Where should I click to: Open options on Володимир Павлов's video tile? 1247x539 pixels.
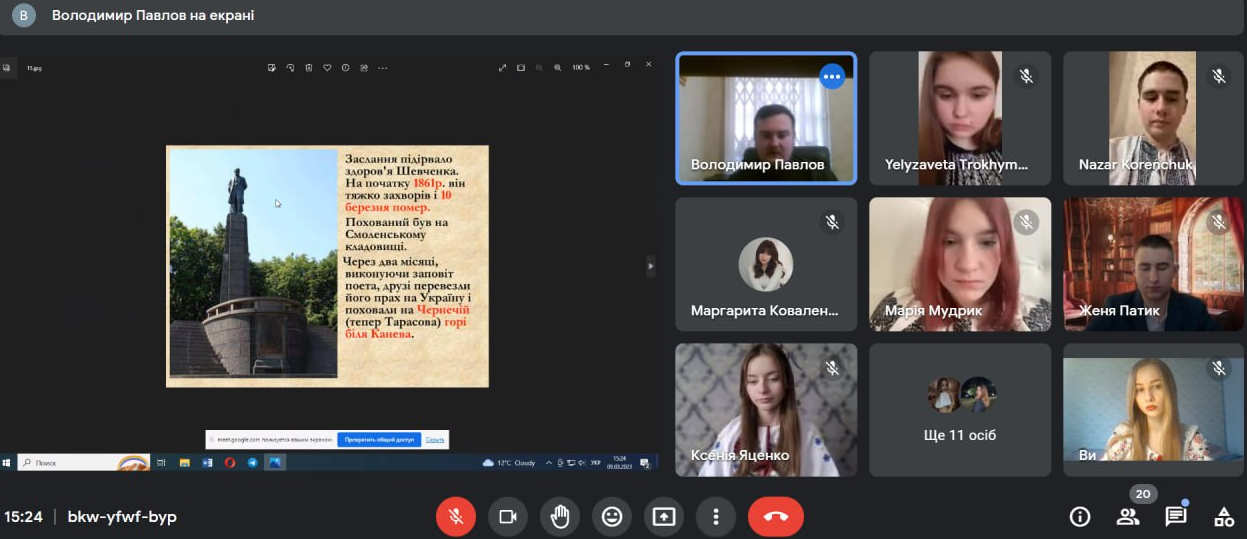point(832,76)
